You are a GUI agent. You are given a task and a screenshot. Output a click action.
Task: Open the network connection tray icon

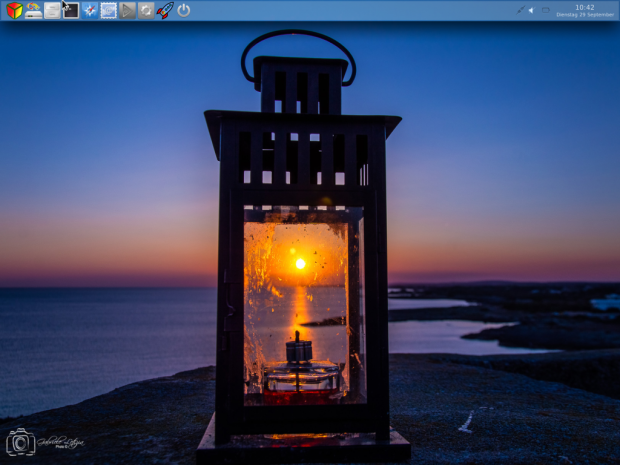click(x=520, y=10)
